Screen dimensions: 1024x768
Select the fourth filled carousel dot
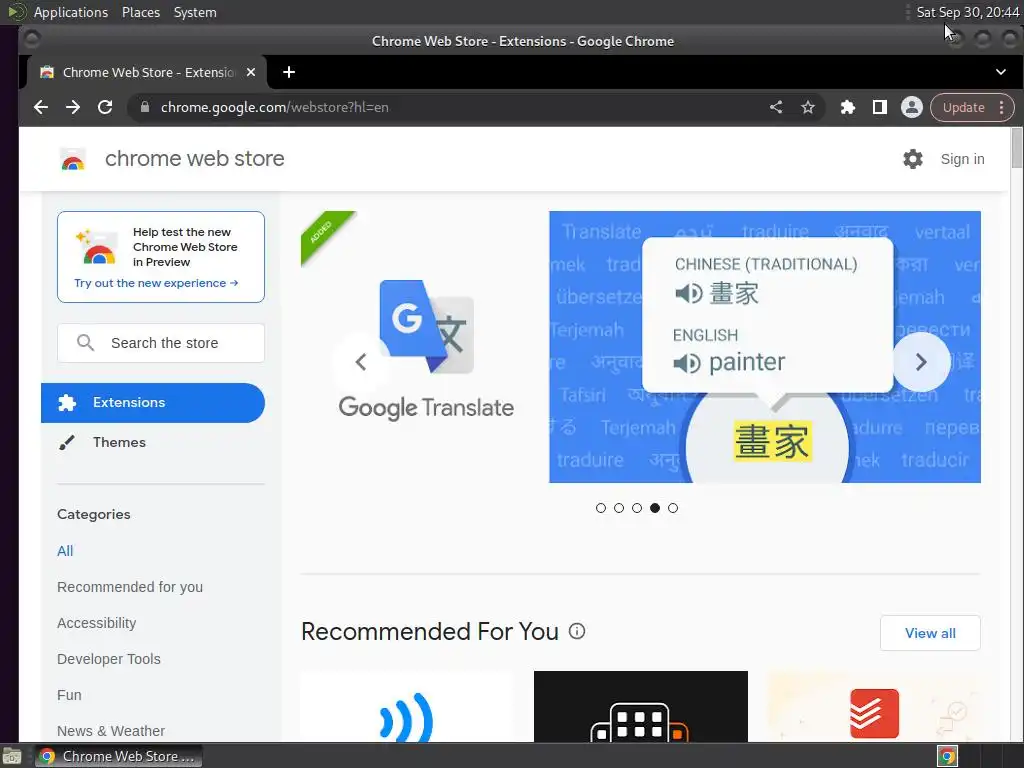pos(655,508)
